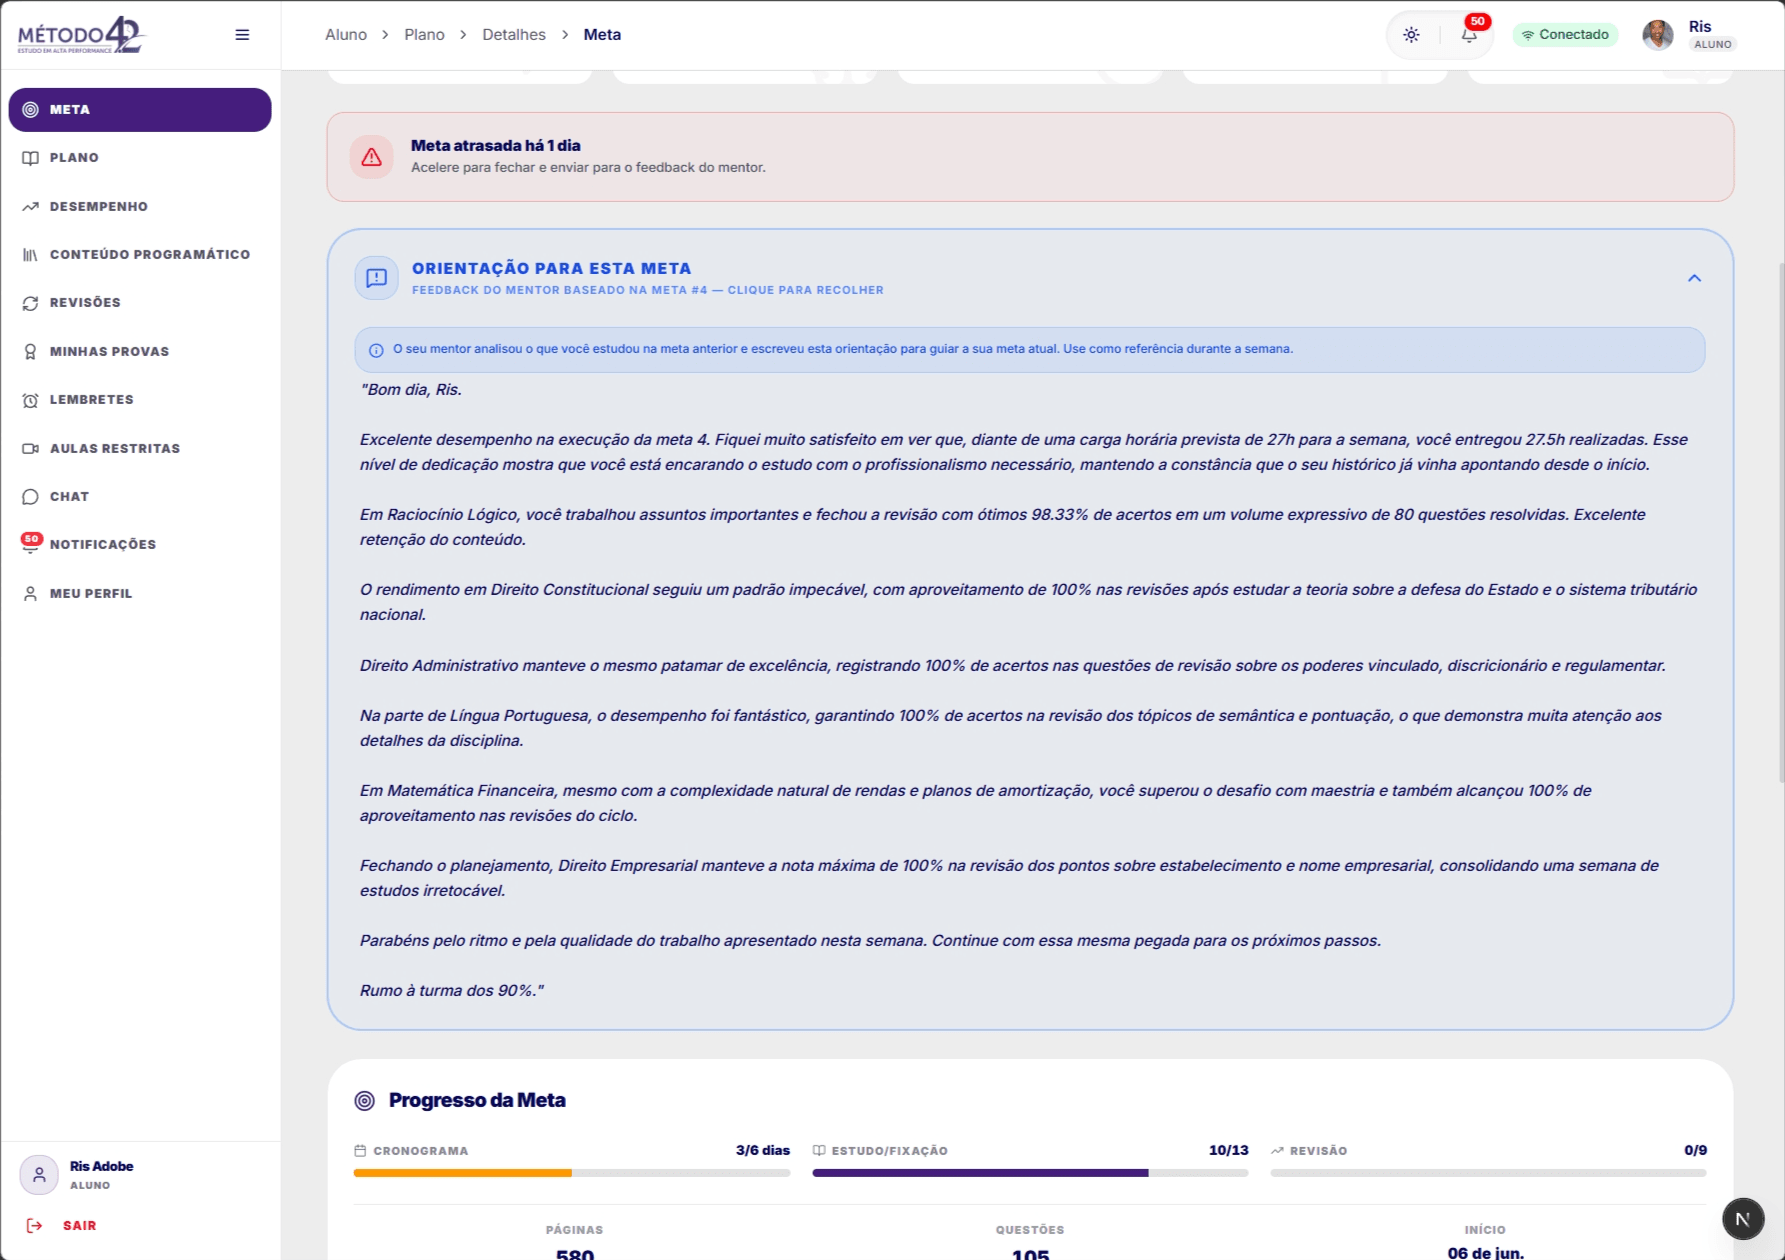Click the Ris profile photo in header
The width and height of the screenshot is (1785, 1260).
(x=1658, y=35)
